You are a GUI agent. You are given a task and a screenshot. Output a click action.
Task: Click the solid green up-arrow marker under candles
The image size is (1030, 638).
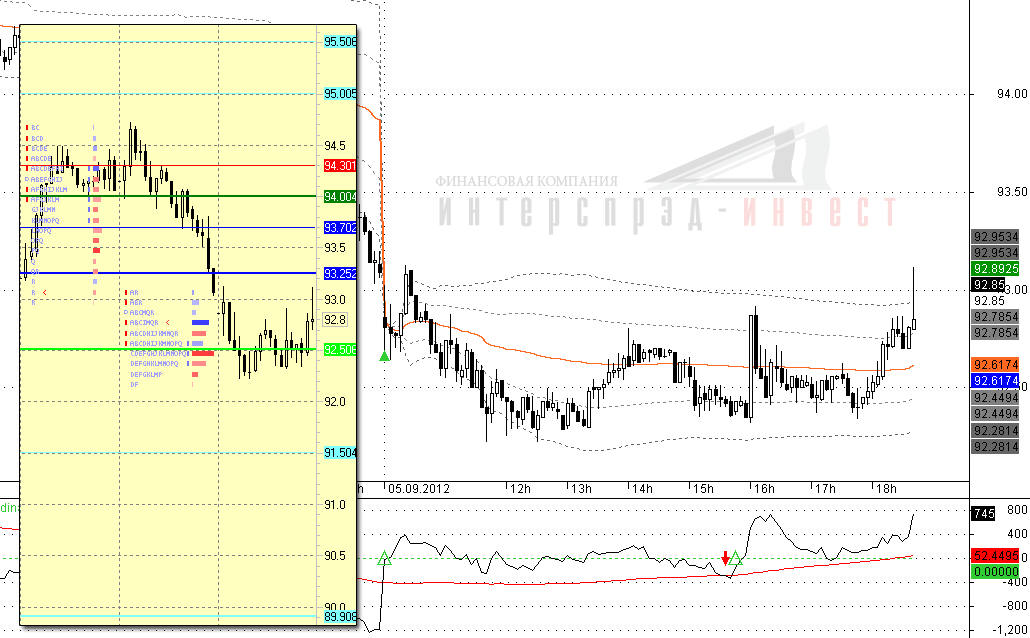(384, 355)
